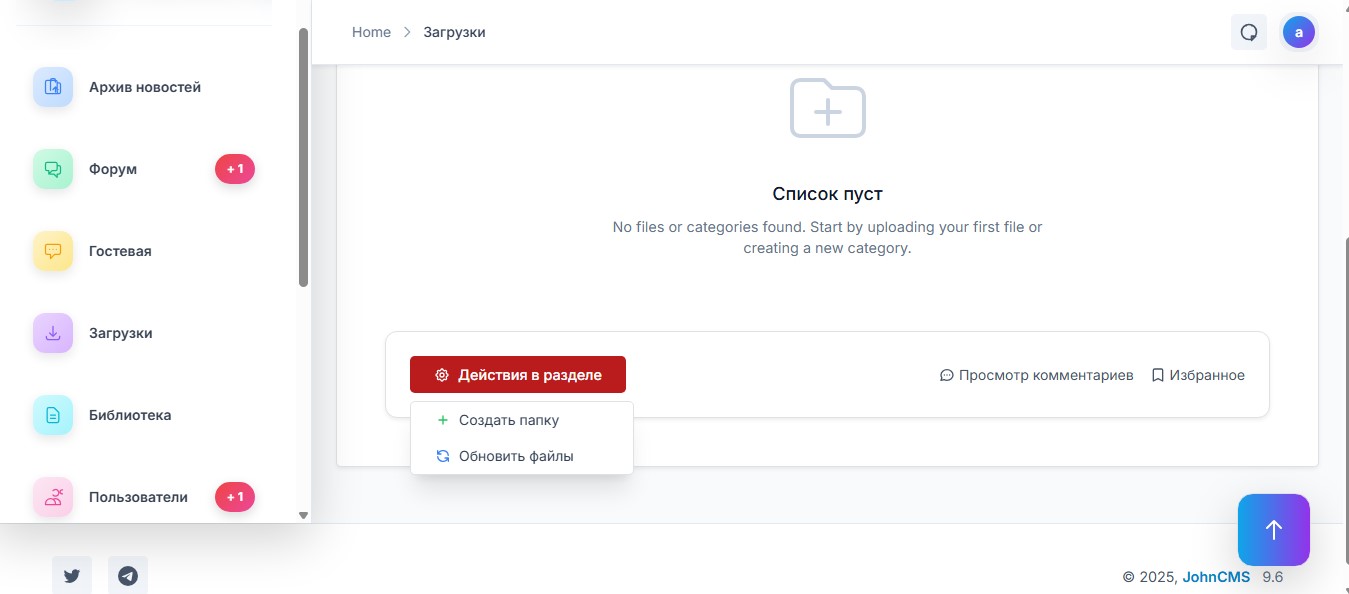Click the scroll-to-top arrow button
Image resolution: width=1349 pixels, height=594 pixels.
point(1273,530)
